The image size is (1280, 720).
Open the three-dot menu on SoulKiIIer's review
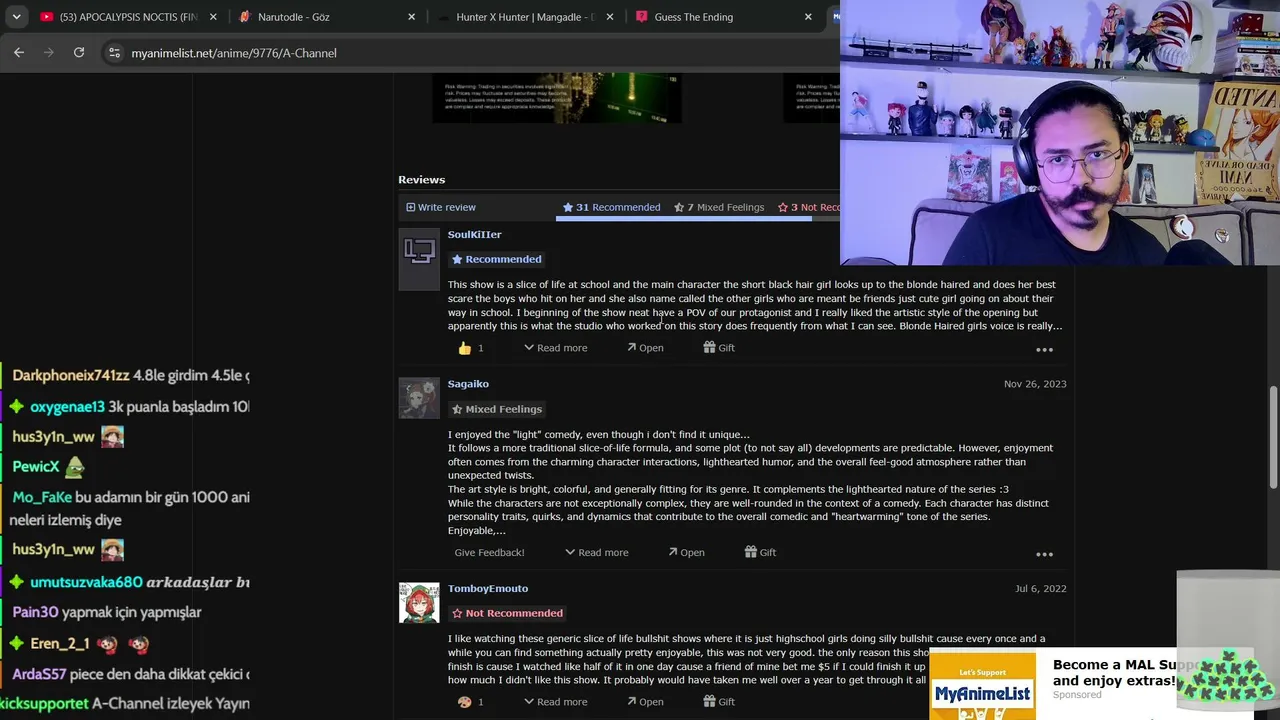tap(1044, 349)
